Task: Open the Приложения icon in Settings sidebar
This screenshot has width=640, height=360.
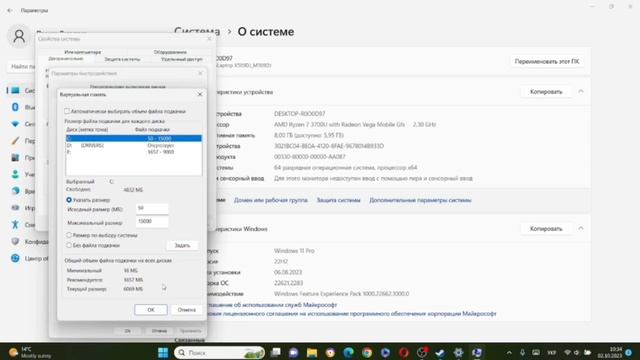Action: point(15,158)
